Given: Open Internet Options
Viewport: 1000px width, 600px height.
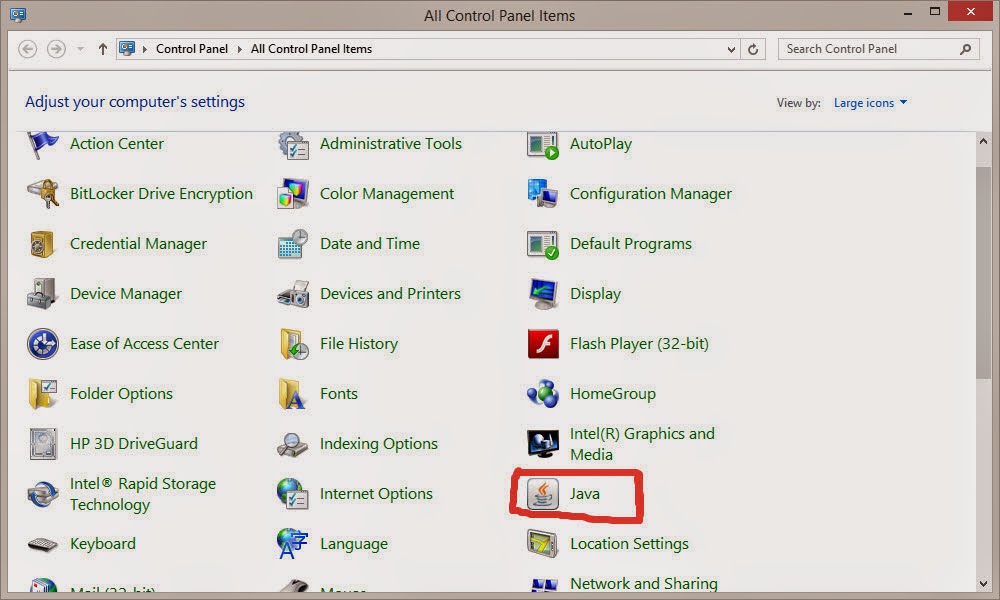Looking at the screenshot, I should coord(376,493).
